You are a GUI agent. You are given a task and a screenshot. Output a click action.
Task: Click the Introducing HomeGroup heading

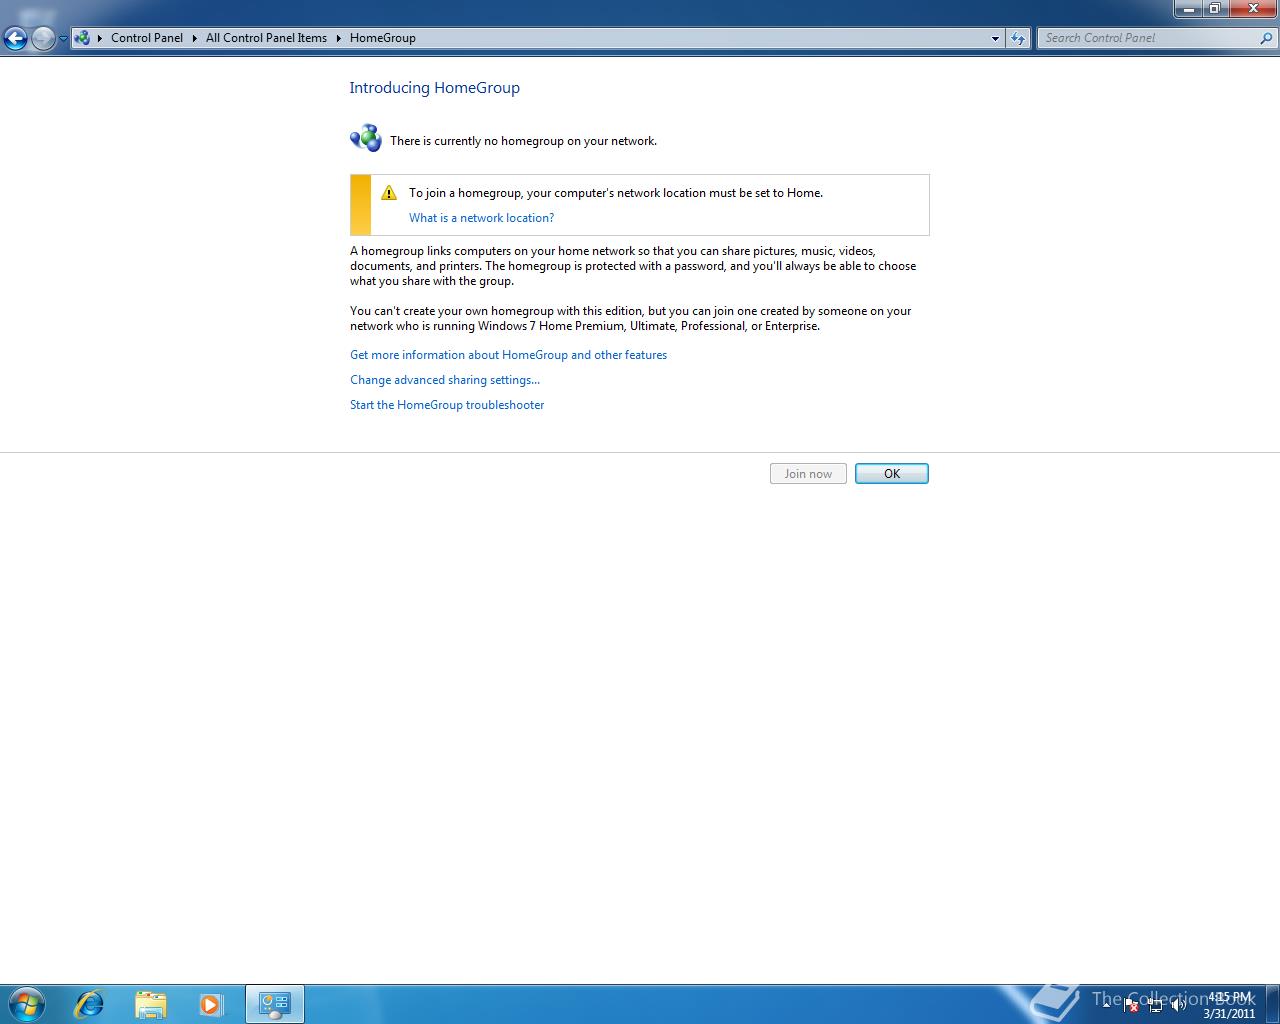tap(434, 88)
